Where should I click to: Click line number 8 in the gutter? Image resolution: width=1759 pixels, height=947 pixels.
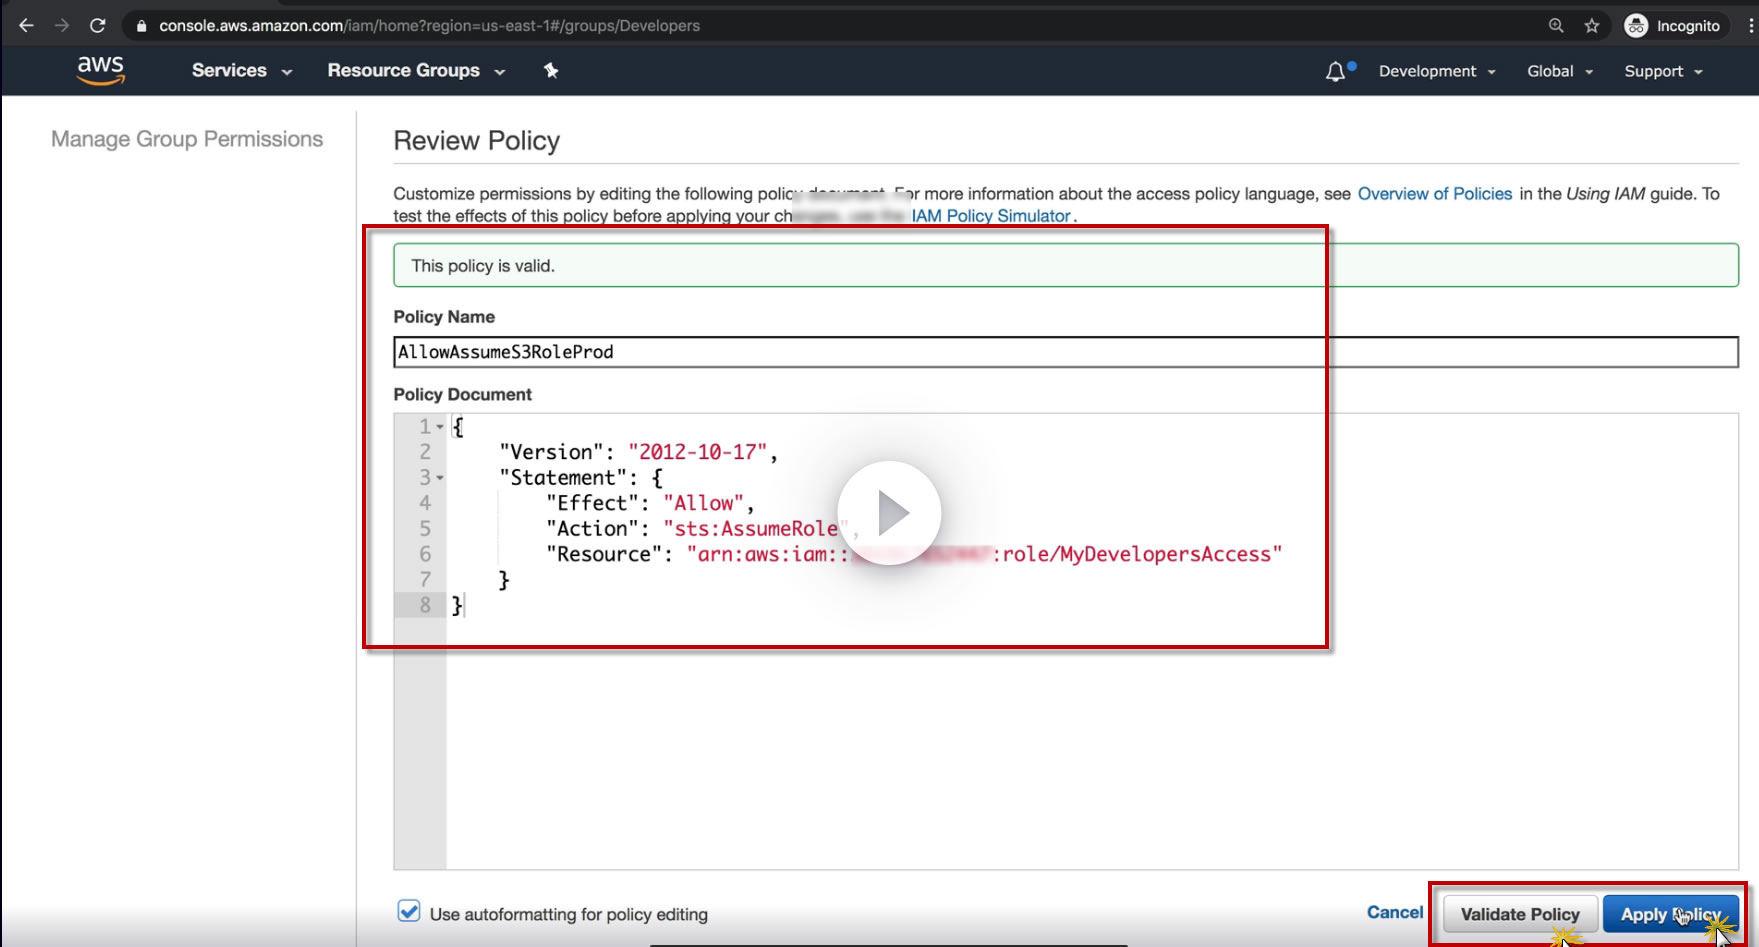[425, 605]
